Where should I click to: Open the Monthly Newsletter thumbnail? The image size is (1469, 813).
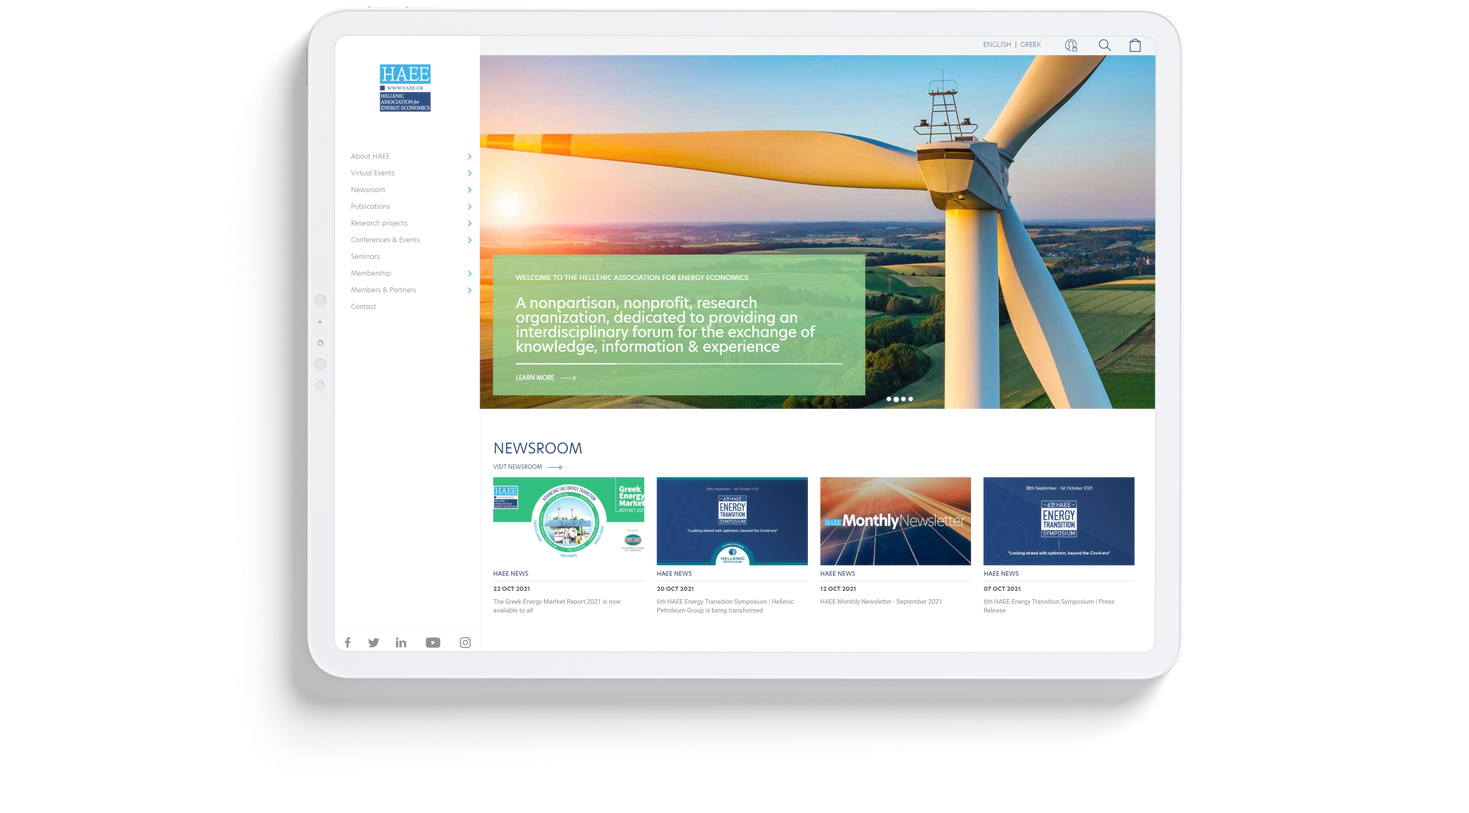click(x=895, y=521)
